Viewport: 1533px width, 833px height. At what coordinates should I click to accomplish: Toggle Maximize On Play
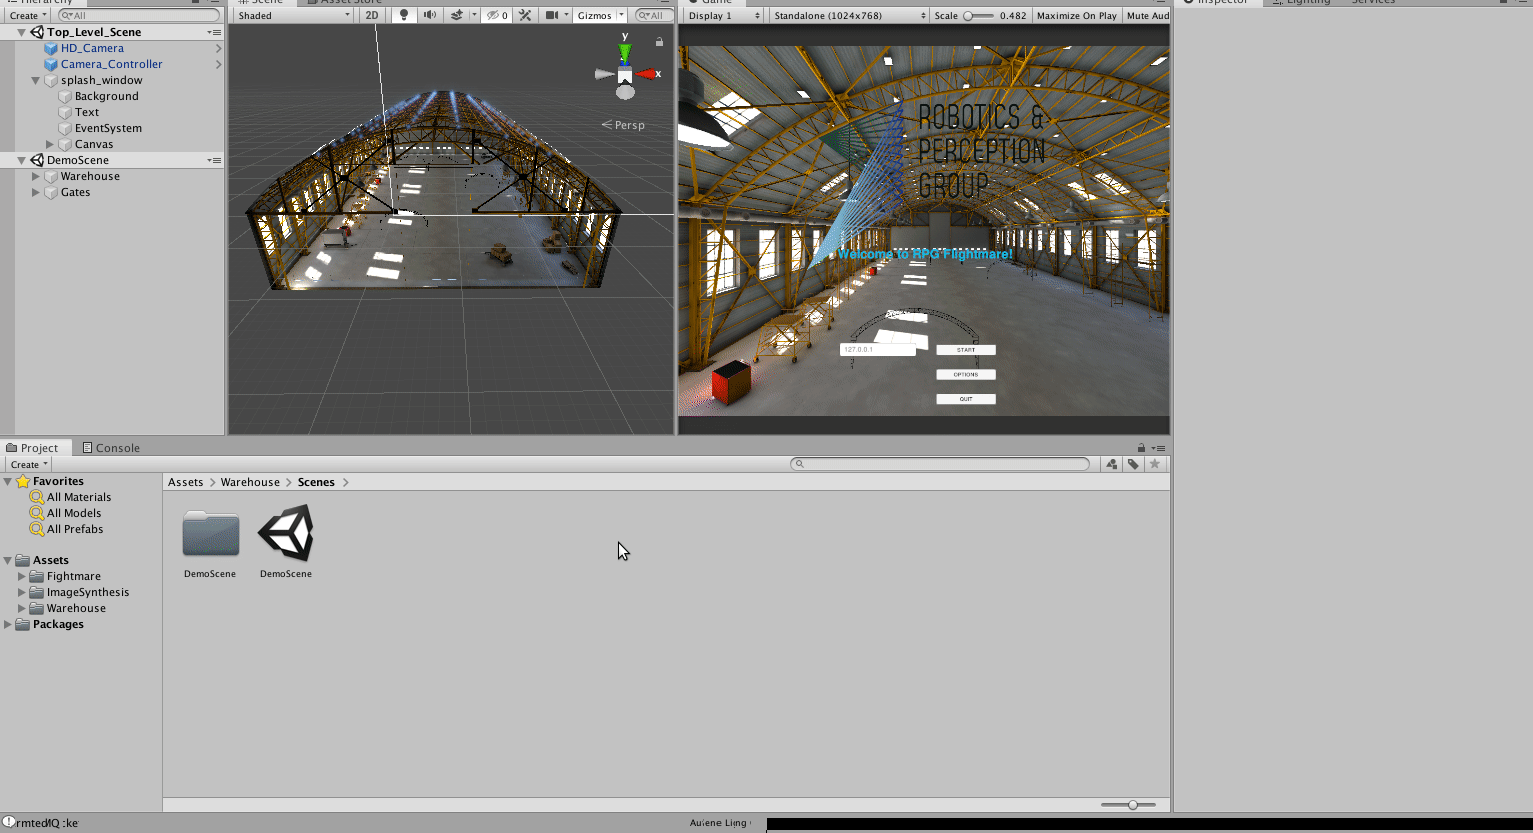(1076, 15)
